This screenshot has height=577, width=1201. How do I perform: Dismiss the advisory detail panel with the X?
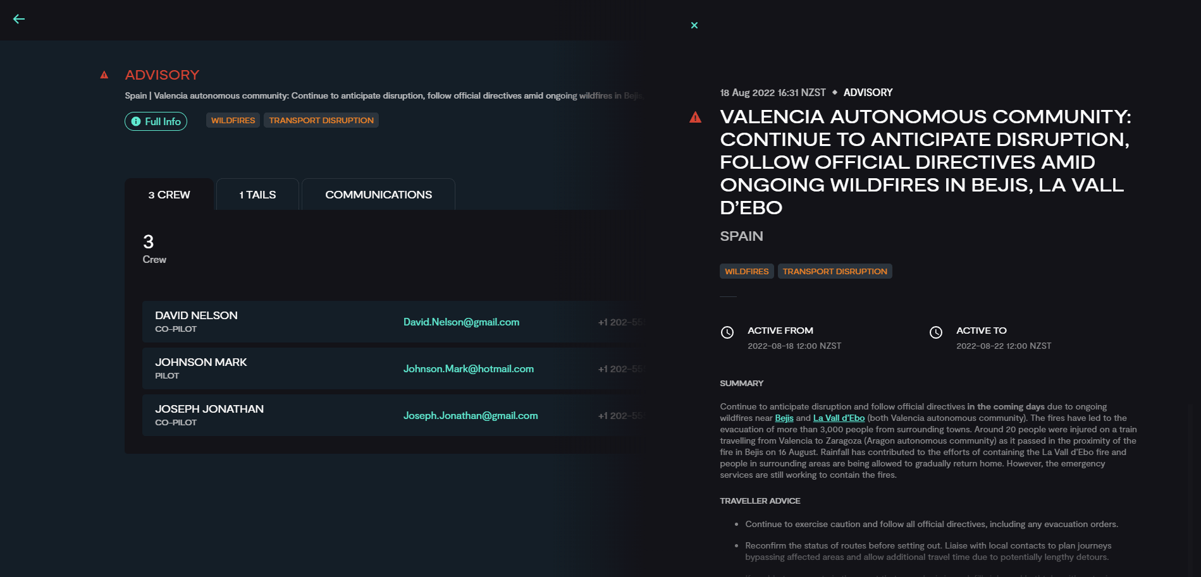tap(694, 25)
